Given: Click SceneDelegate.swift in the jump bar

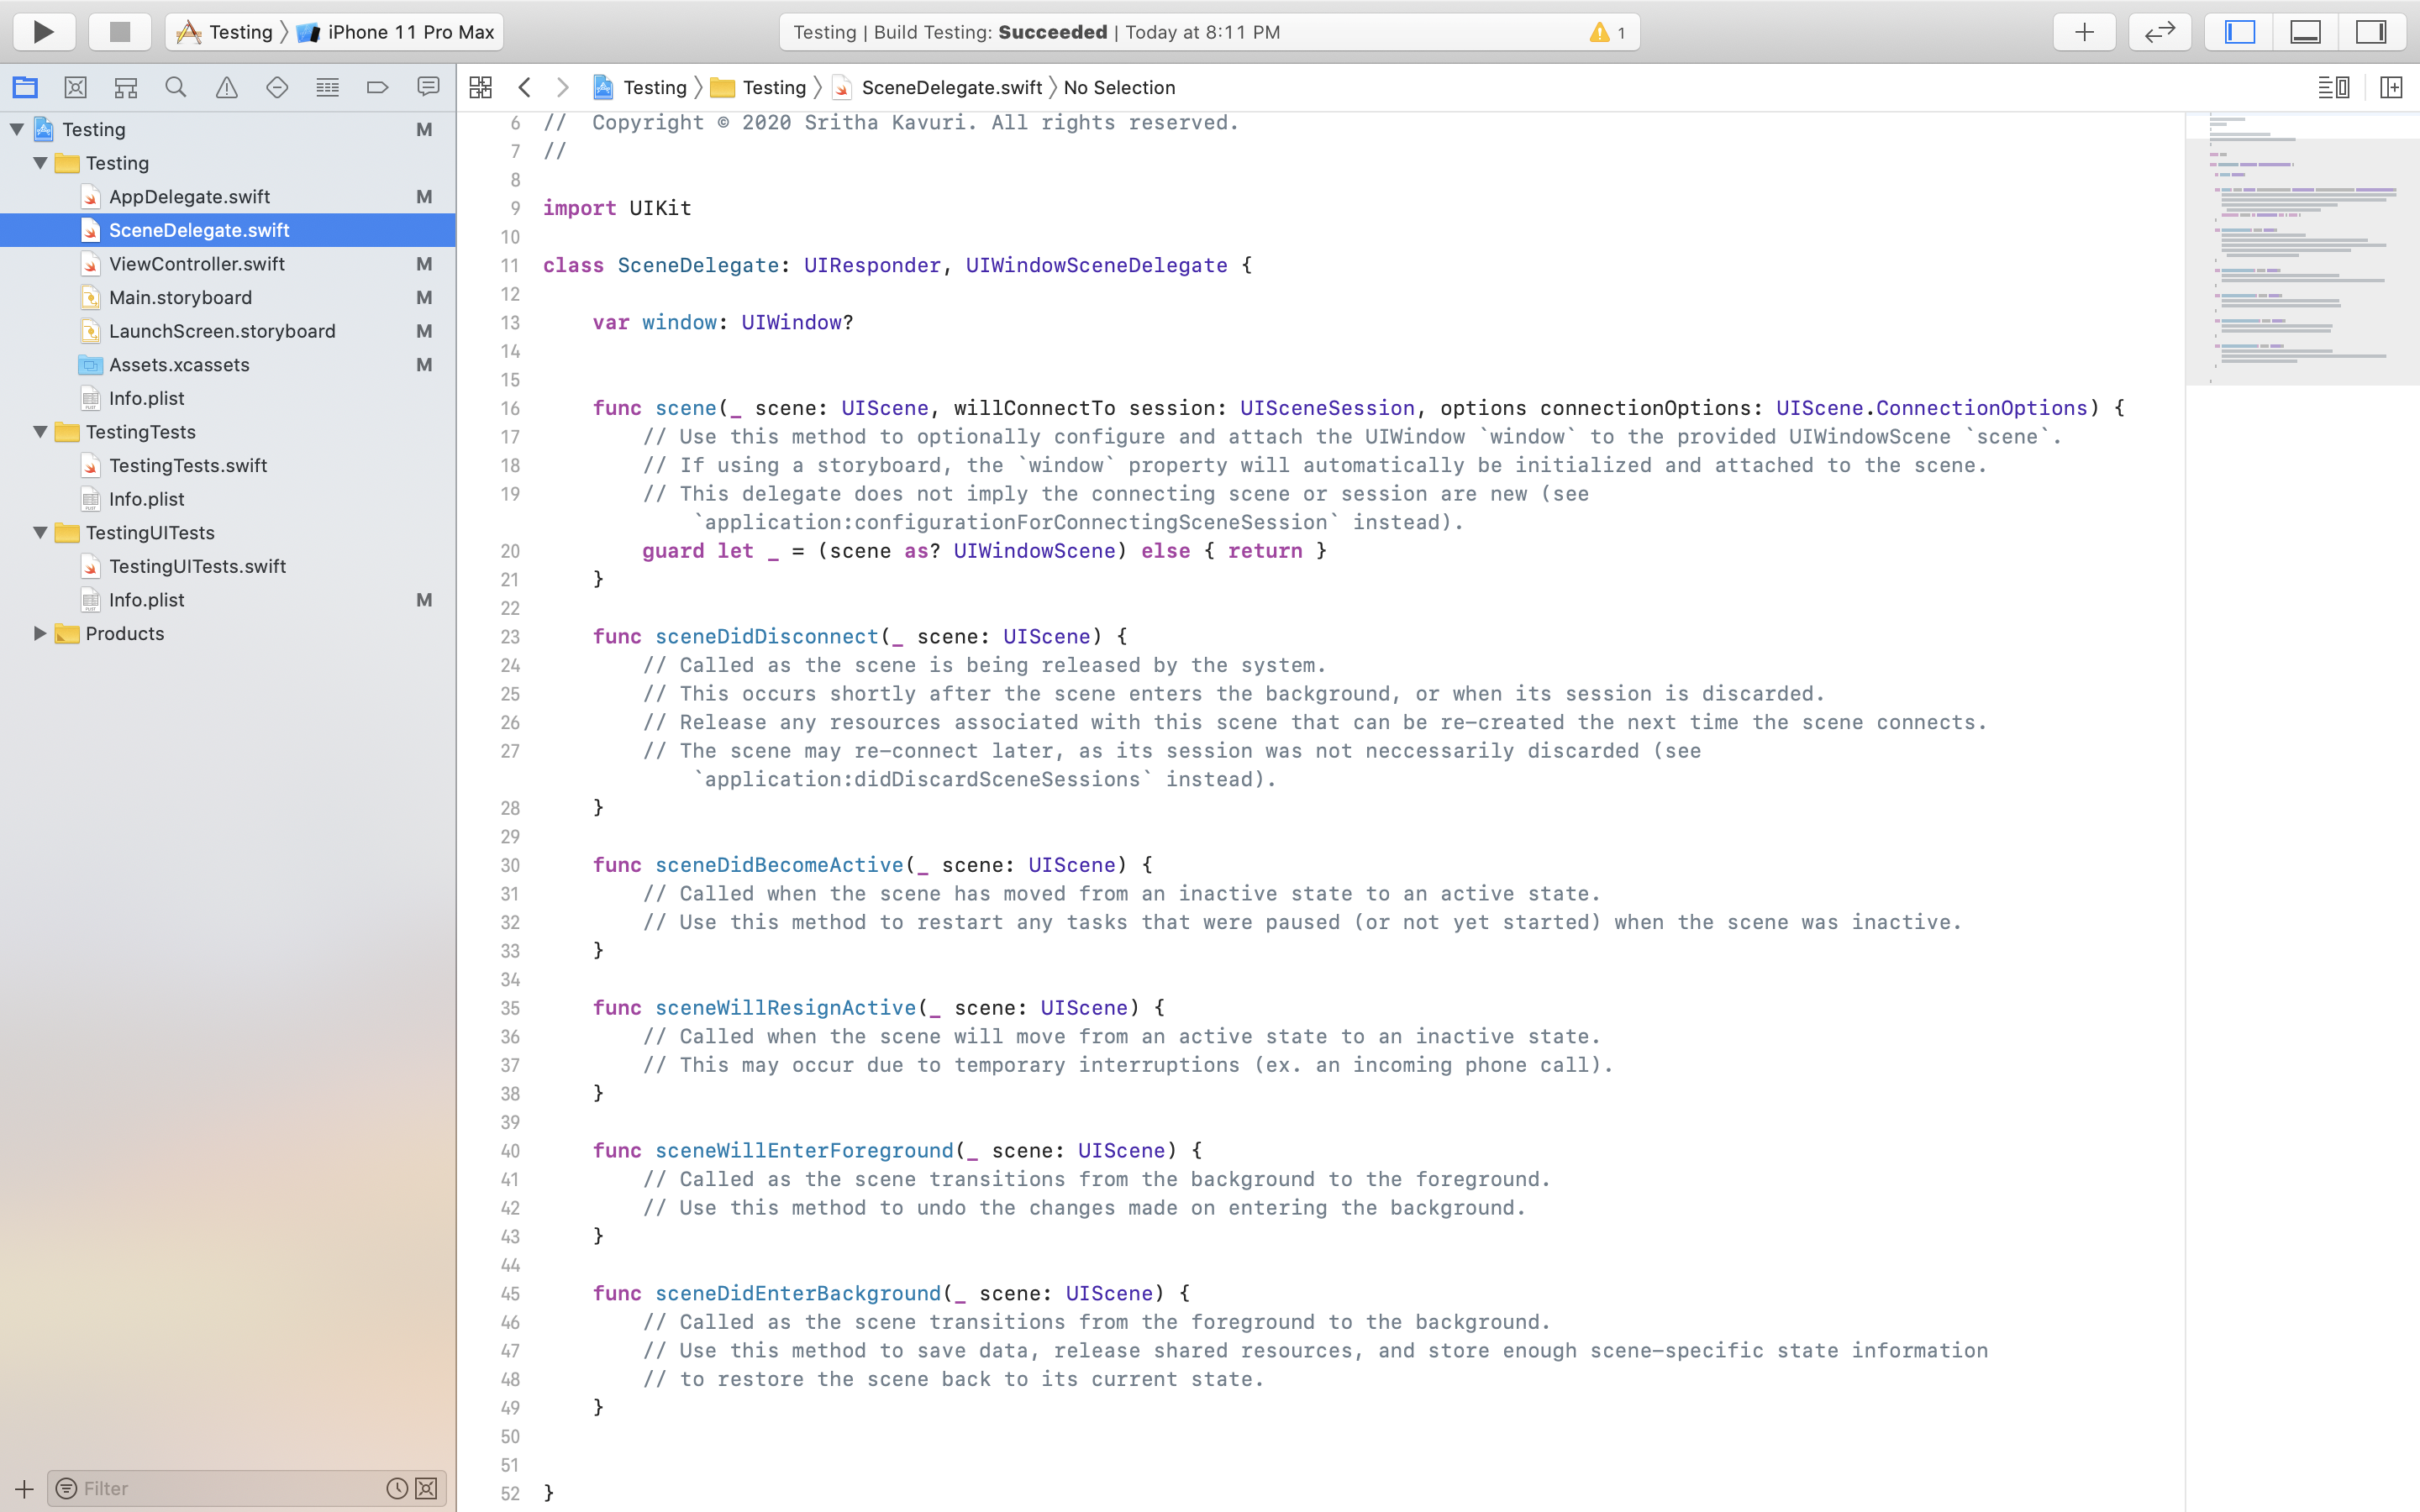Looking at the screenshot, I should 951,88.
